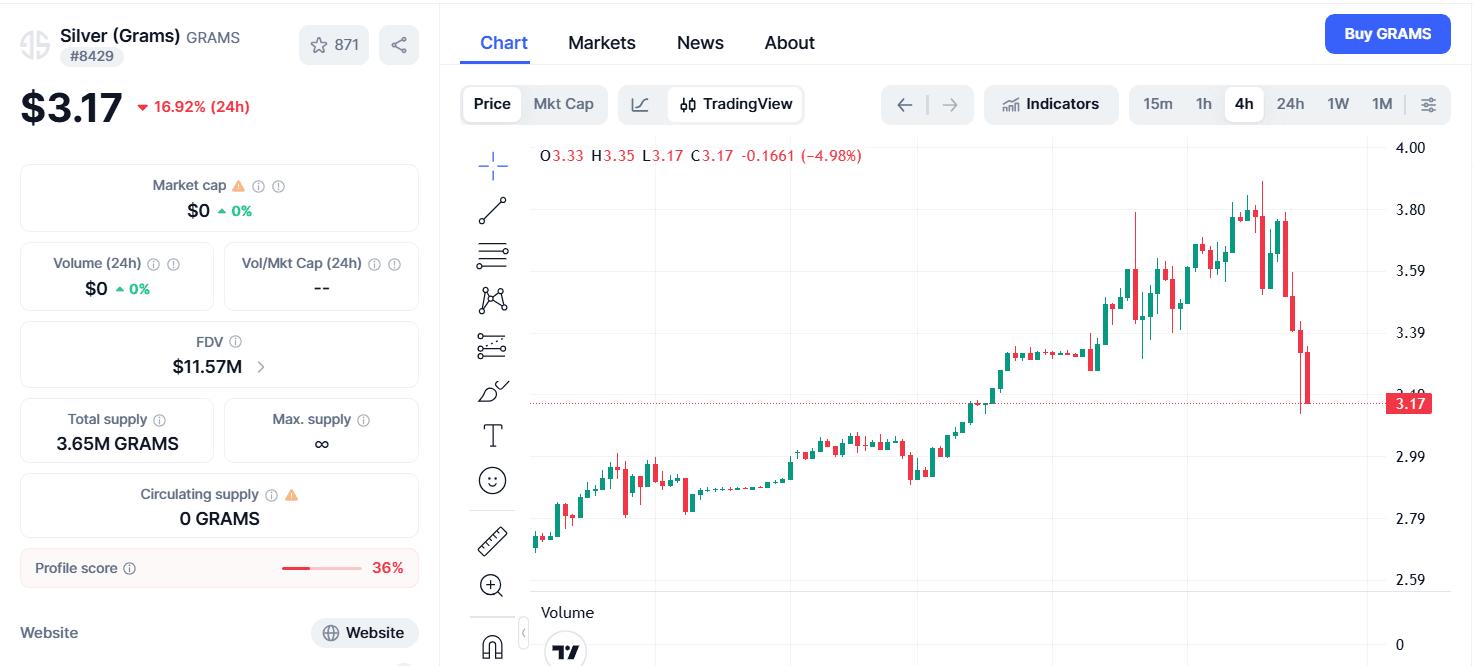Select the brush drawing tool
Screen dimensions: 1473x666
click(x=492, y=391)
